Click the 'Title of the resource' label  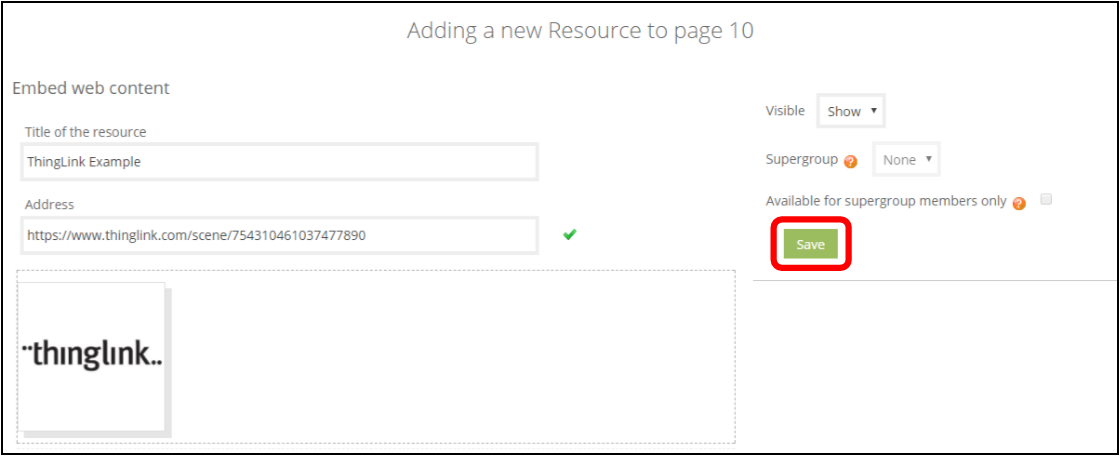85,132
